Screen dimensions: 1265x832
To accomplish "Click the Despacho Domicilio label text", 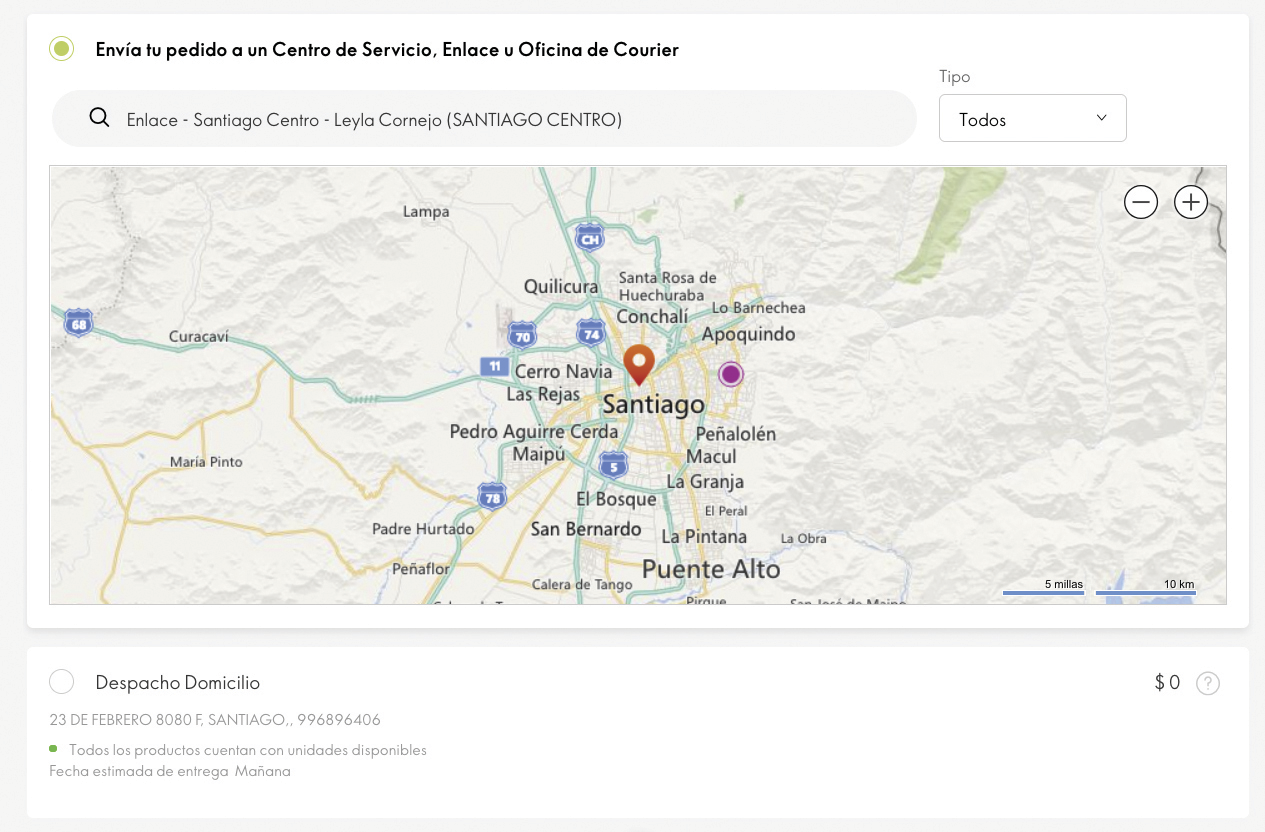I will pyautogui.click(x=177, y=683).
